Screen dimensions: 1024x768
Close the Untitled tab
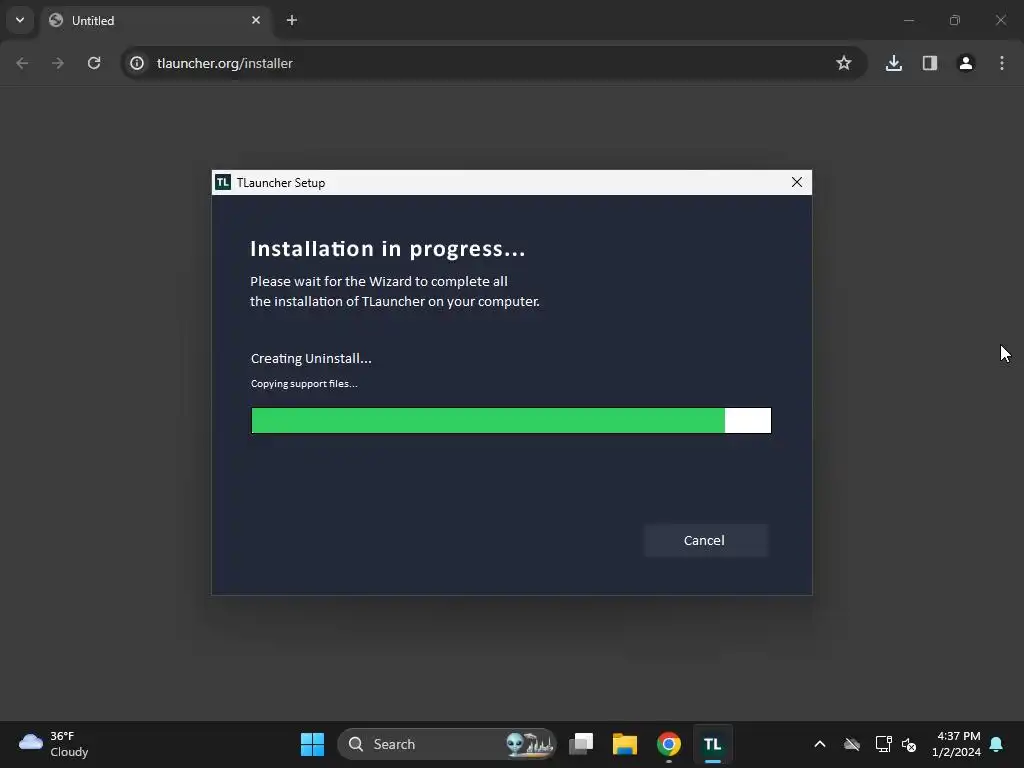(256, 20)
